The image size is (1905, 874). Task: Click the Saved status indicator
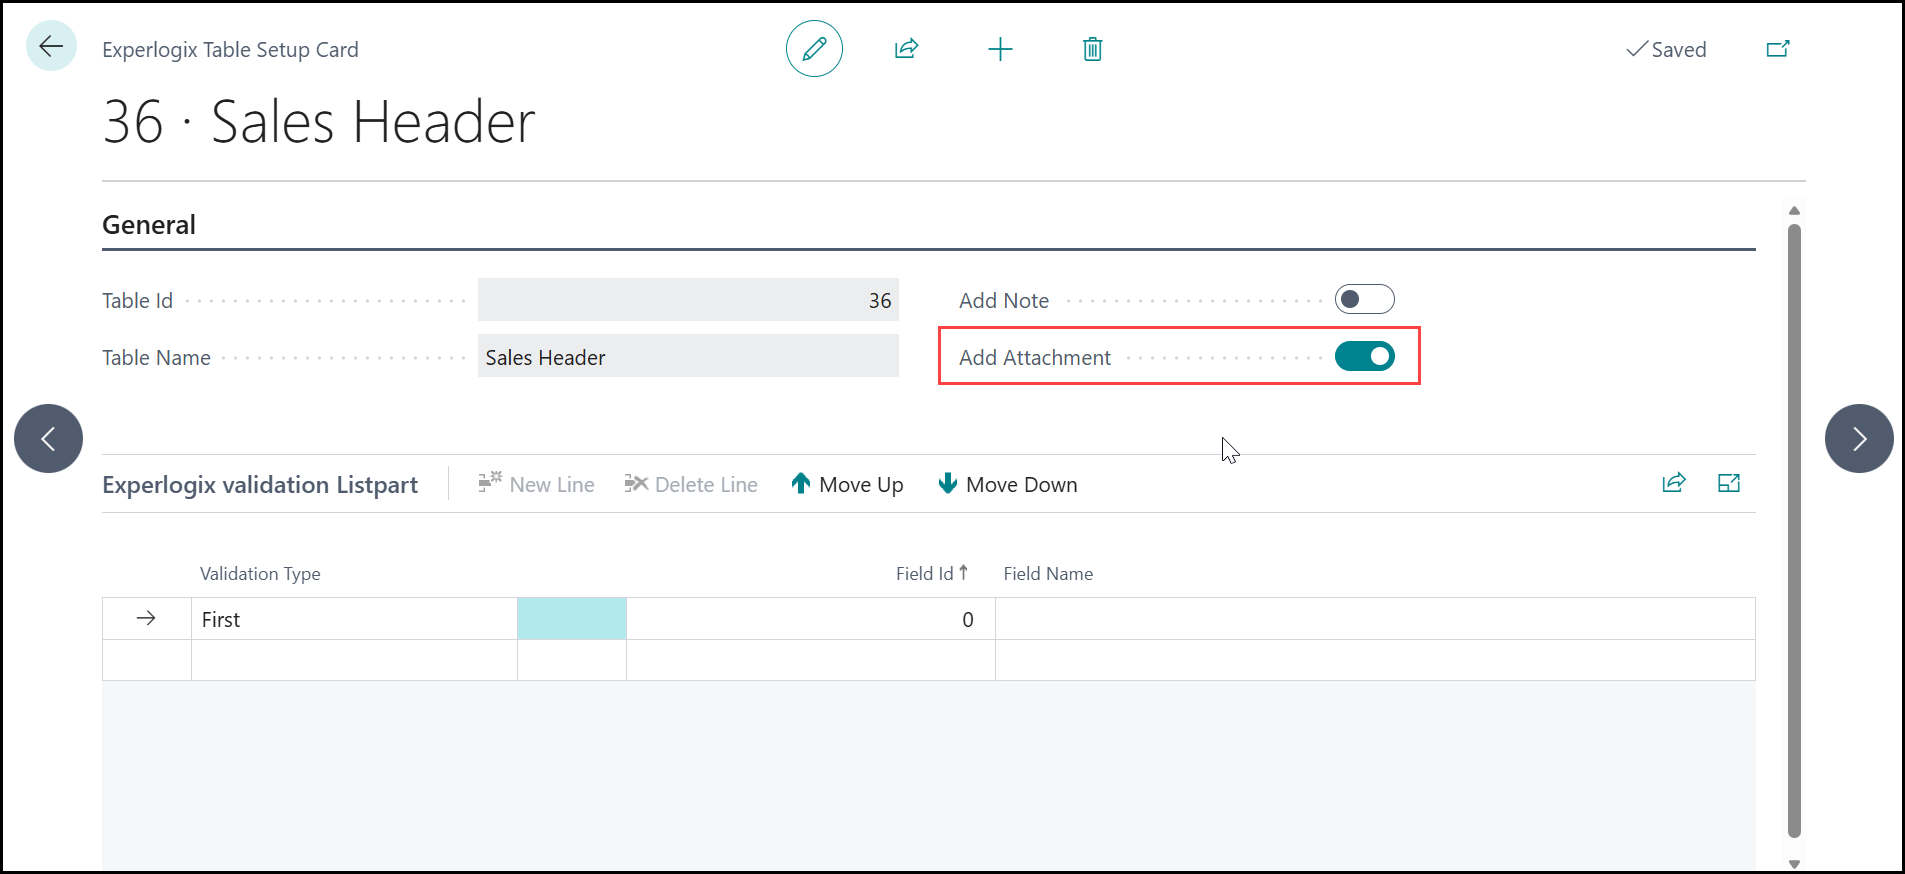coord(1666,49)
